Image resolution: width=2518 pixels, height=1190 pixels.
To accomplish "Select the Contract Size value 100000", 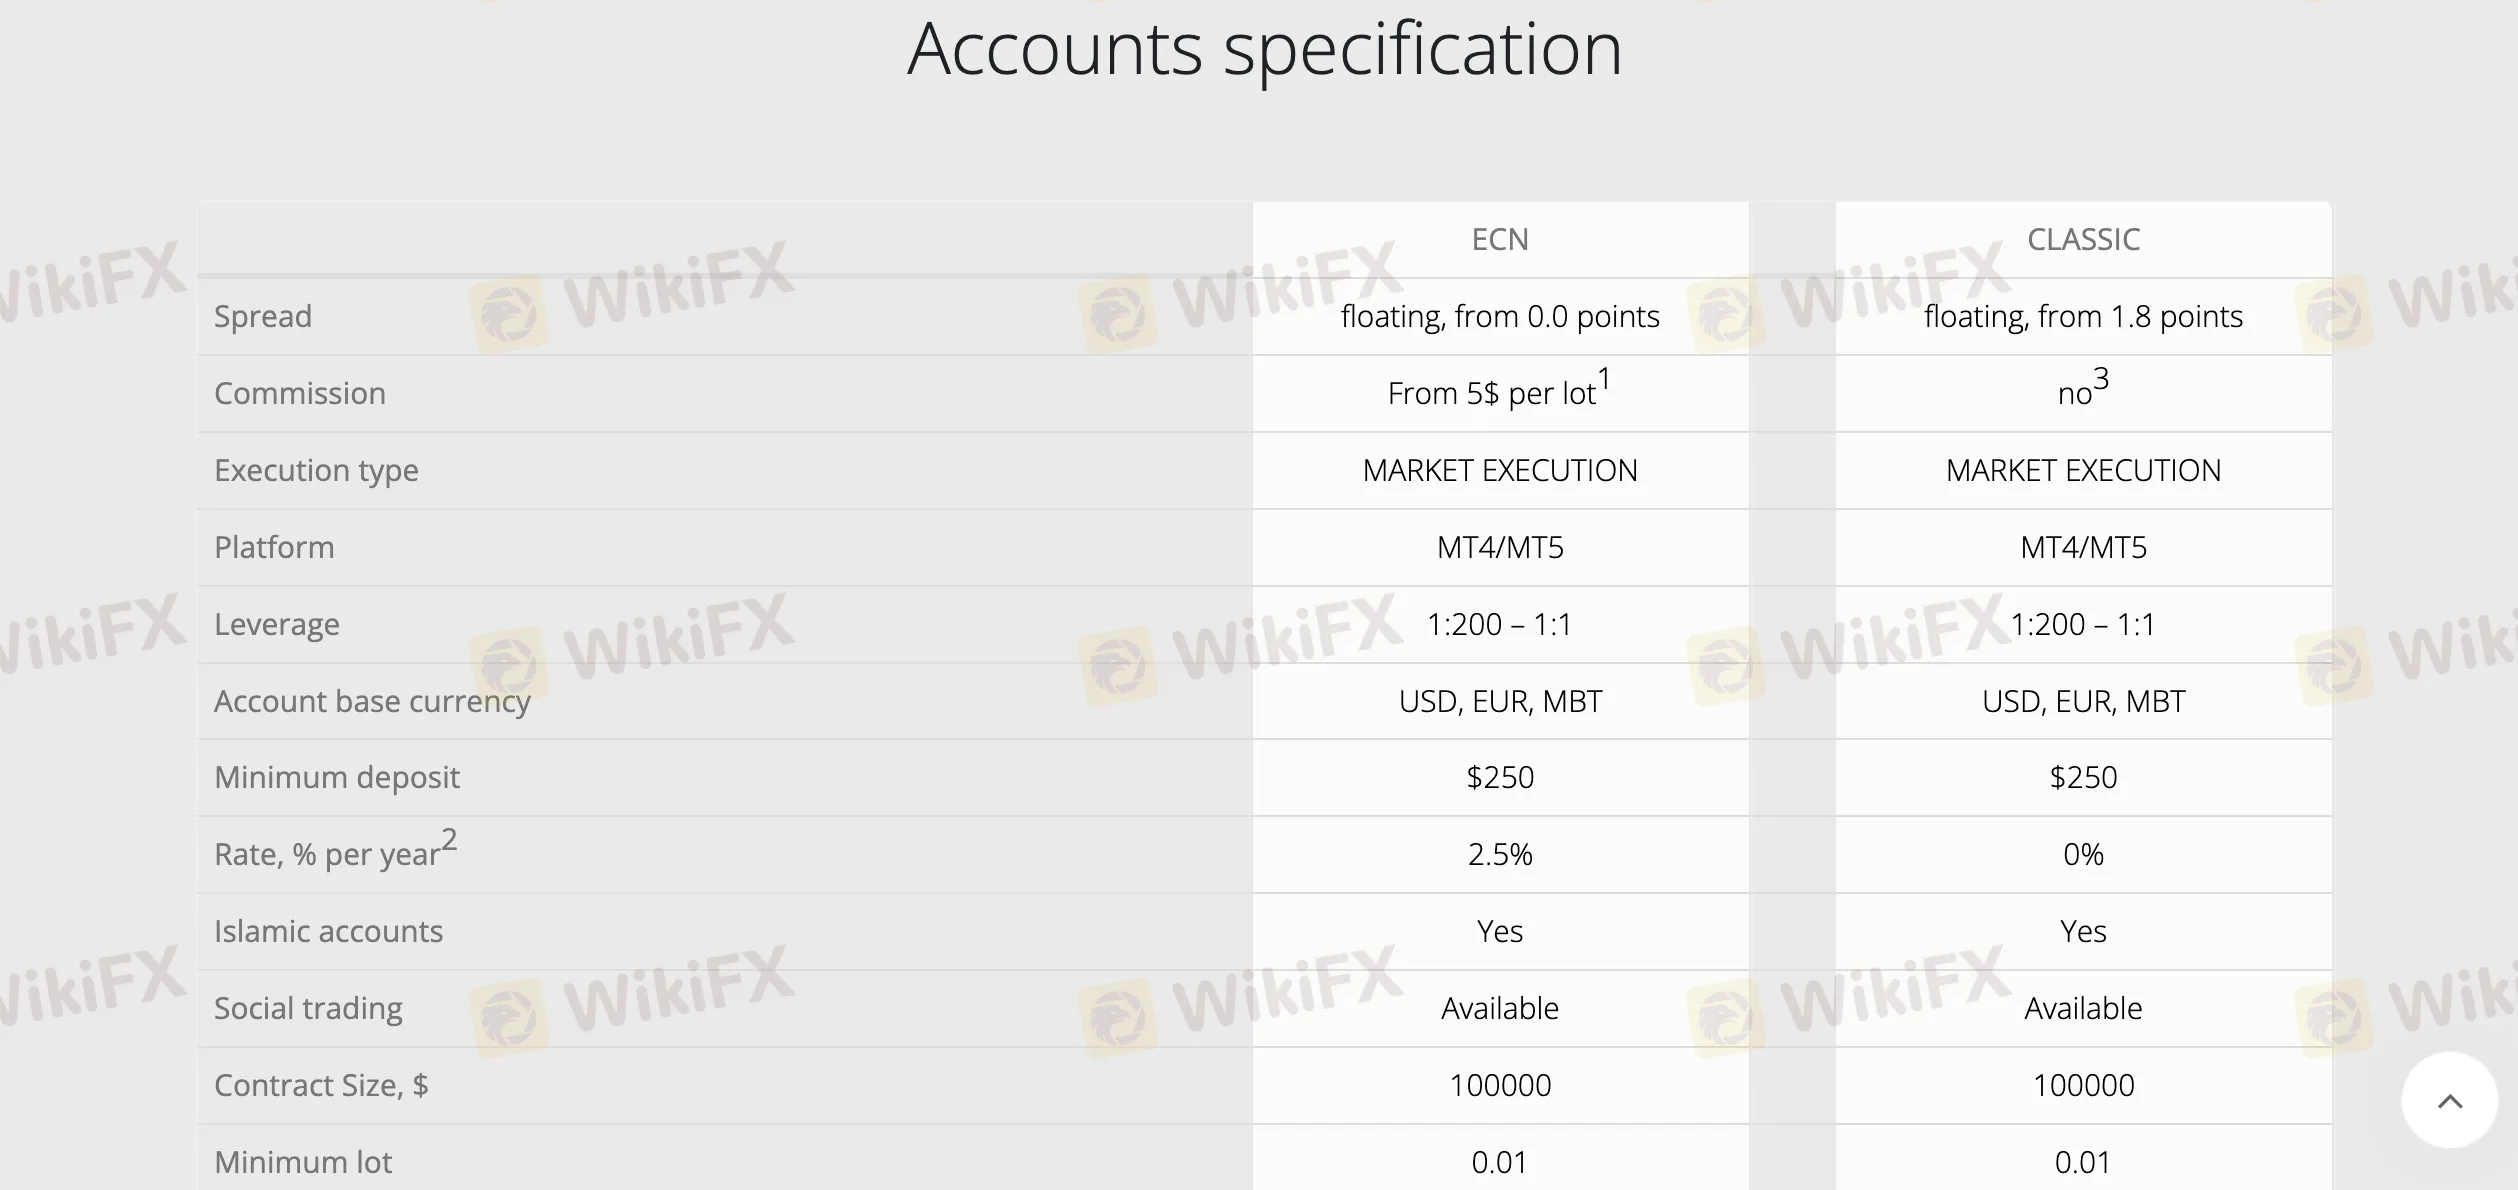I will click(x=1500, y=1085).
